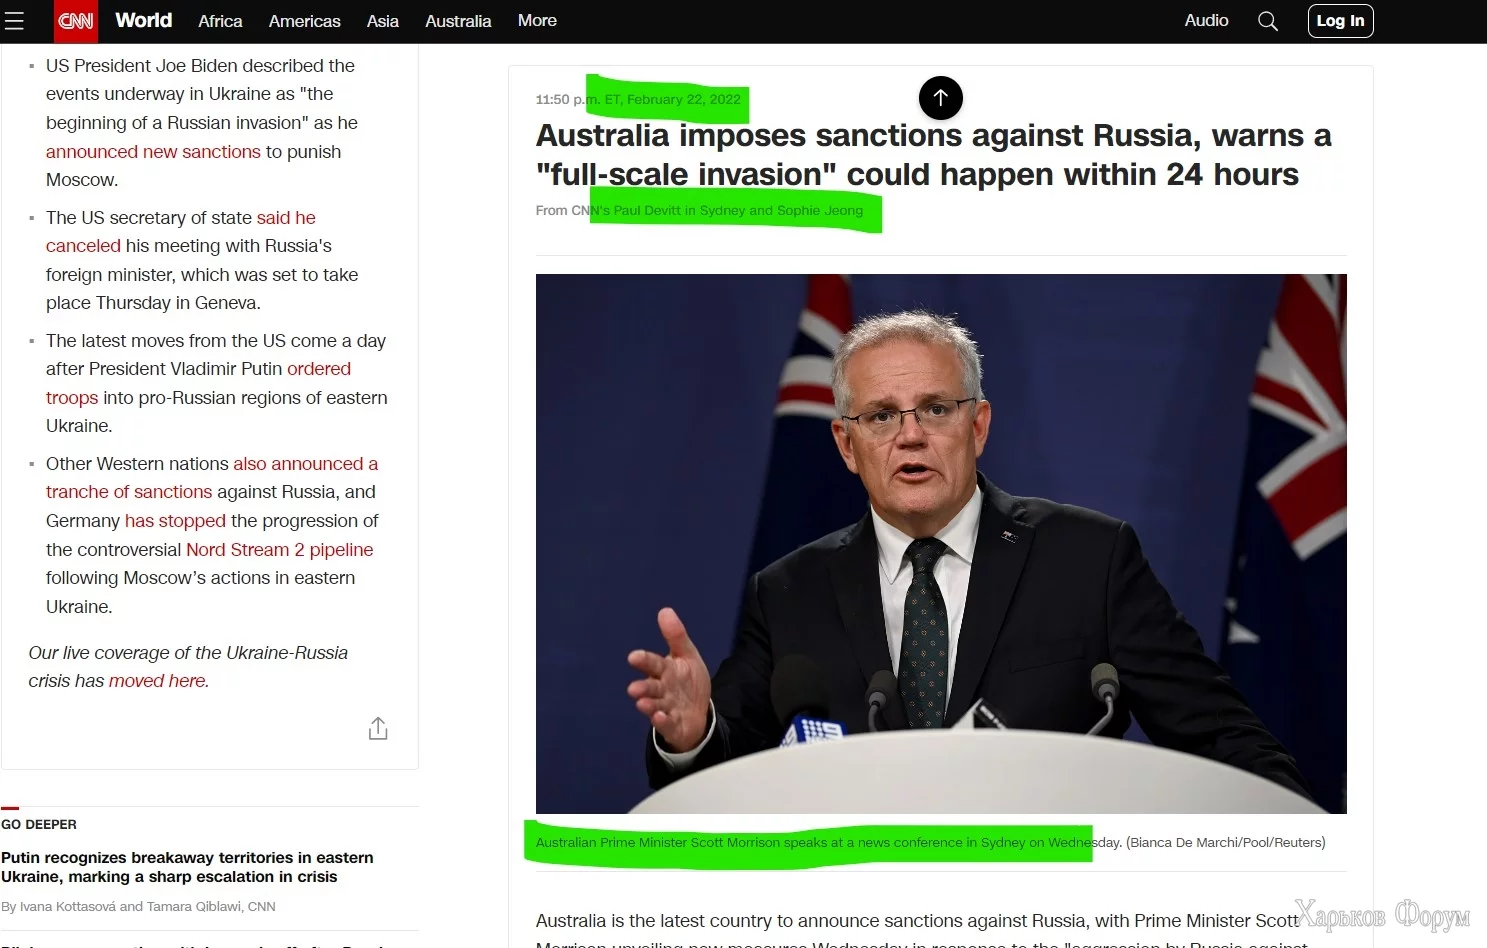Open the Americas section
The image size is (1487, 948).
[x=305, y=21]
